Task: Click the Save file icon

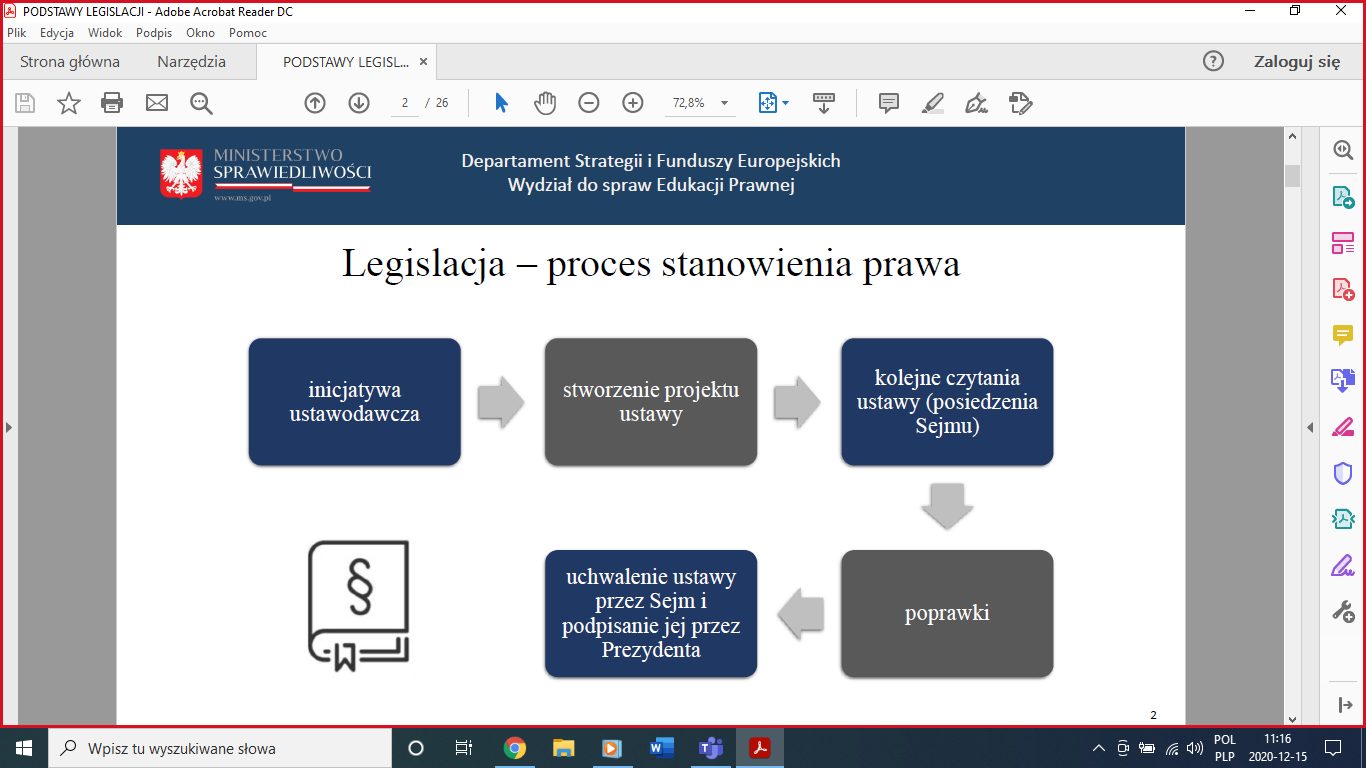Action: [25, 103]
